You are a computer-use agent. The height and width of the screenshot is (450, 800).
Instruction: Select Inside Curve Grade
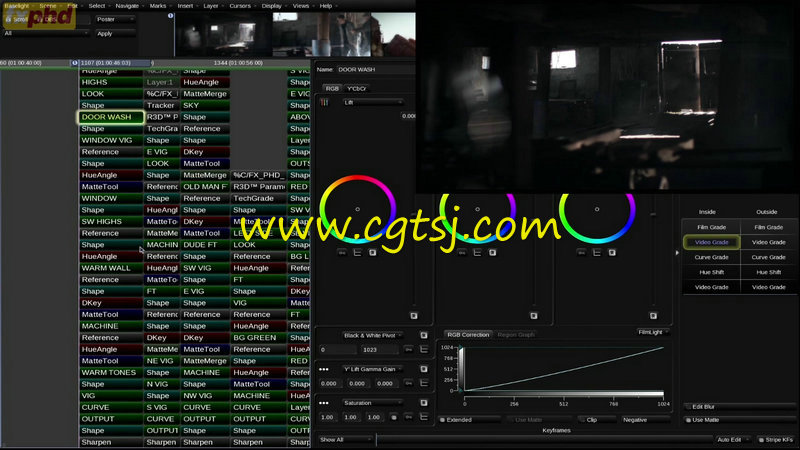[x=711, y=257]
